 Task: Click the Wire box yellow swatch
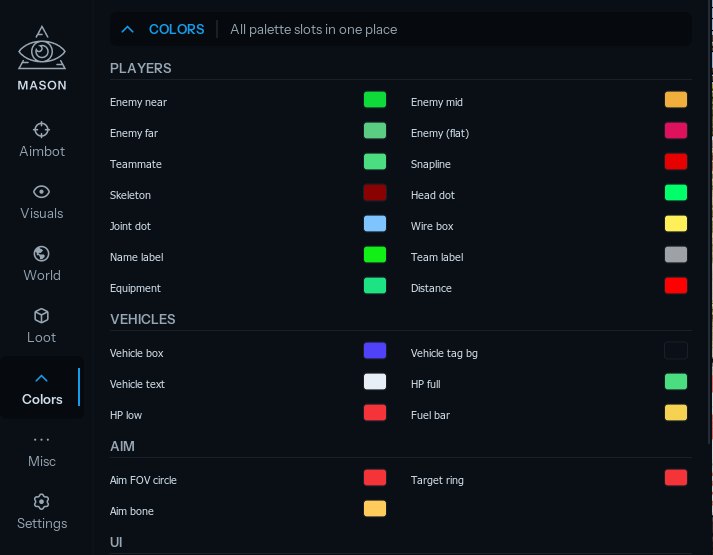(676, 224)
